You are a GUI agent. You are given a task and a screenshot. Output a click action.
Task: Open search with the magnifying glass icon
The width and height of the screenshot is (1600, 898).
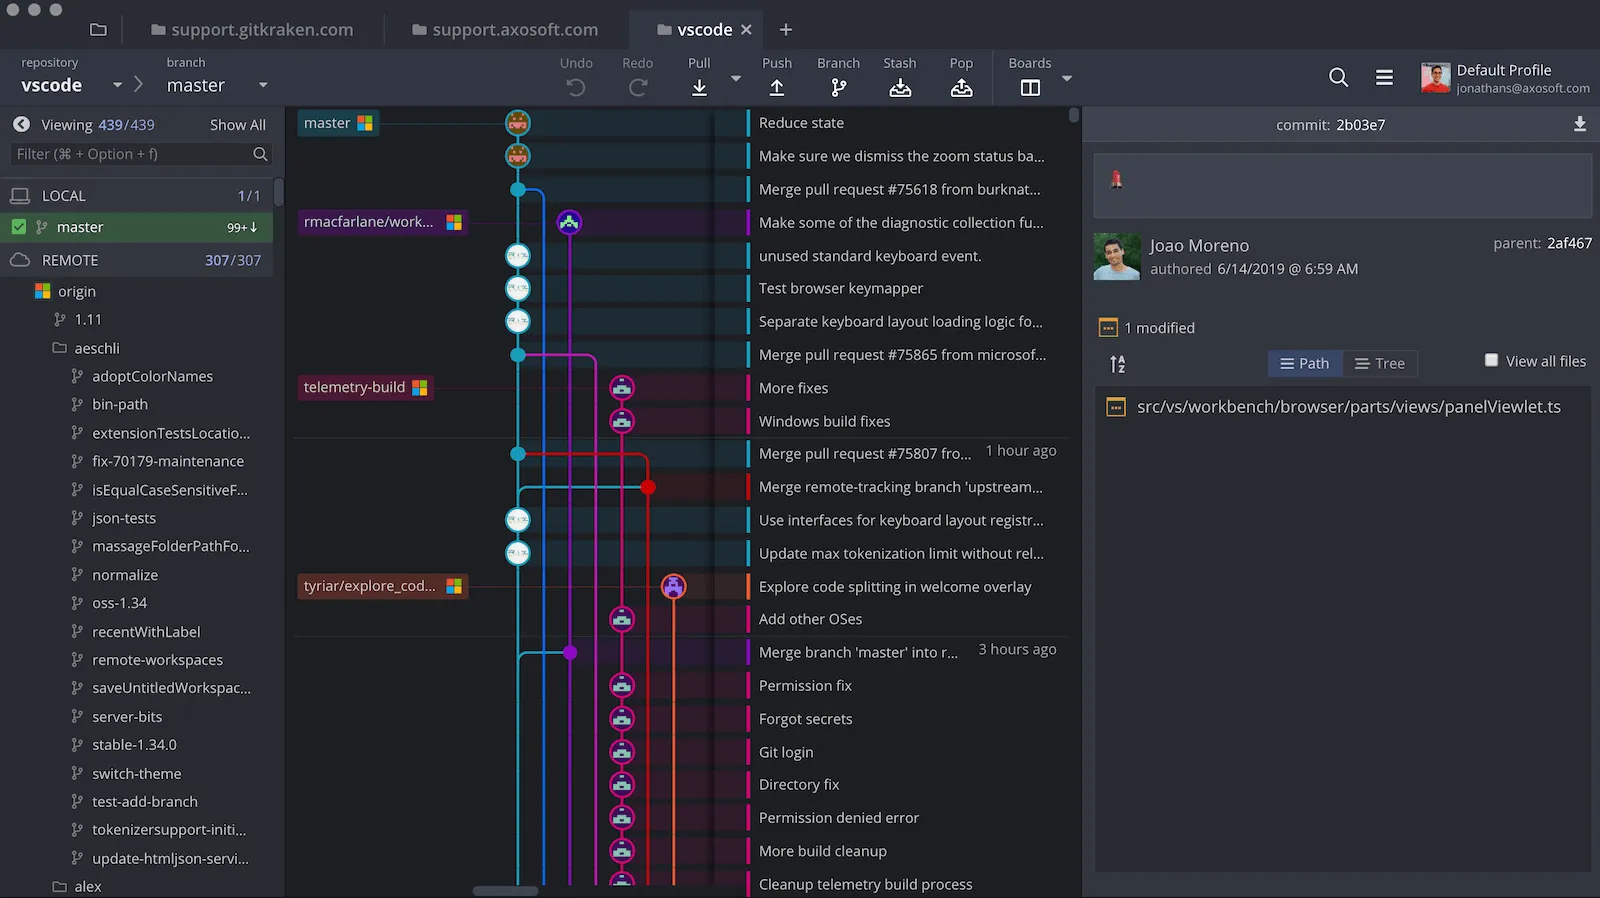(x=1338, y=77)
